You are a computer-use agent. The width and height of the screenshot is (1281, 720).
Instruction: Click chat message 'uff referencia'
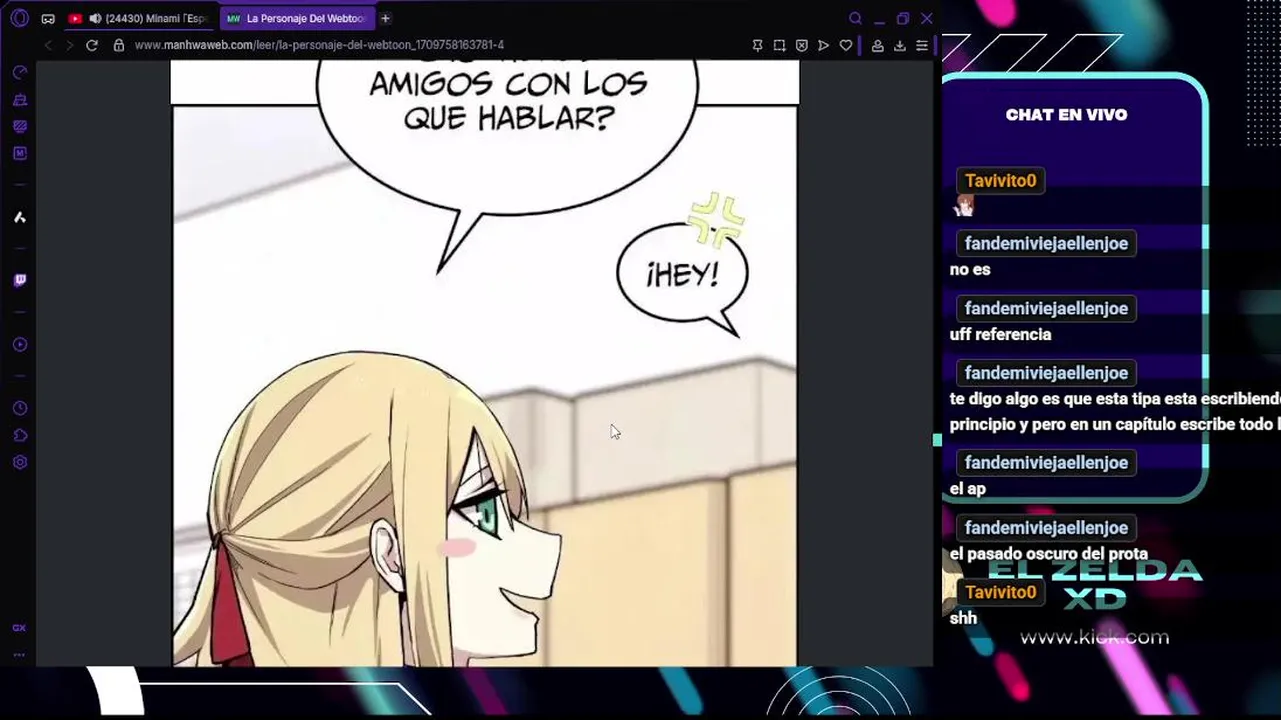pos(1000,334)
